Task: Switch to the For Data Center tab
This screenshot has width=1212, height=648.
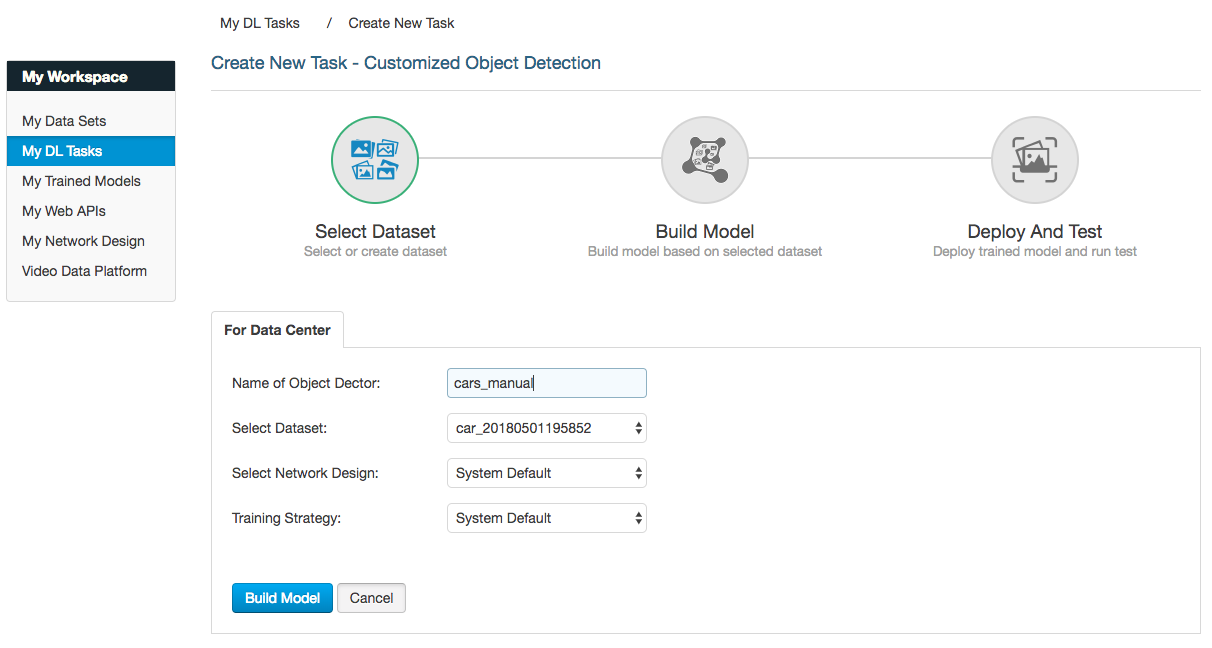Action: pyautogui.click(x=277, y=330)
